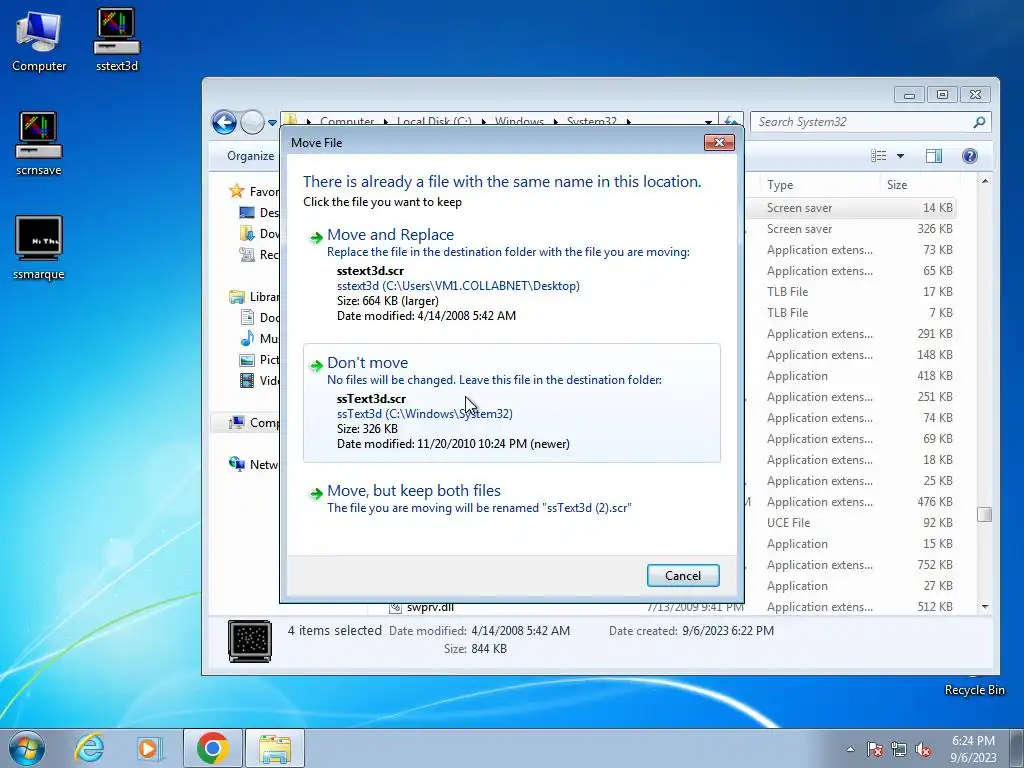Open Downloads folder icon in Favorites
This screenshot has height=768, width=1024.
(247, 233)
